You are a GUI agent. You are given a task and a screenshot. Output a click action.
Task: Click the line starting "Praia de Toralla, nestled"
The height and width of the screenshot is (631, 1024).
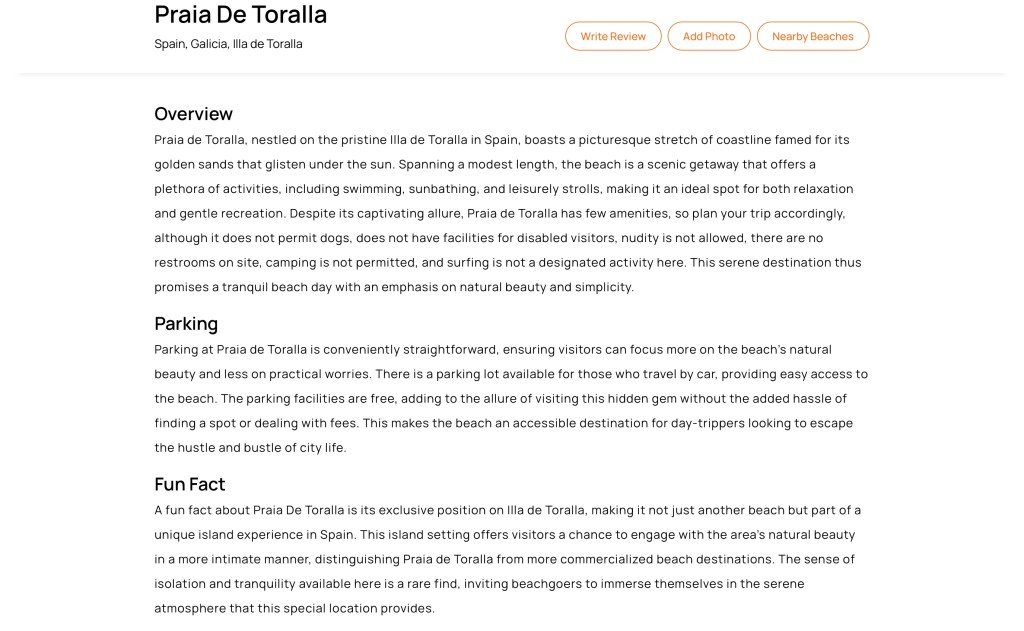point(501,140)
